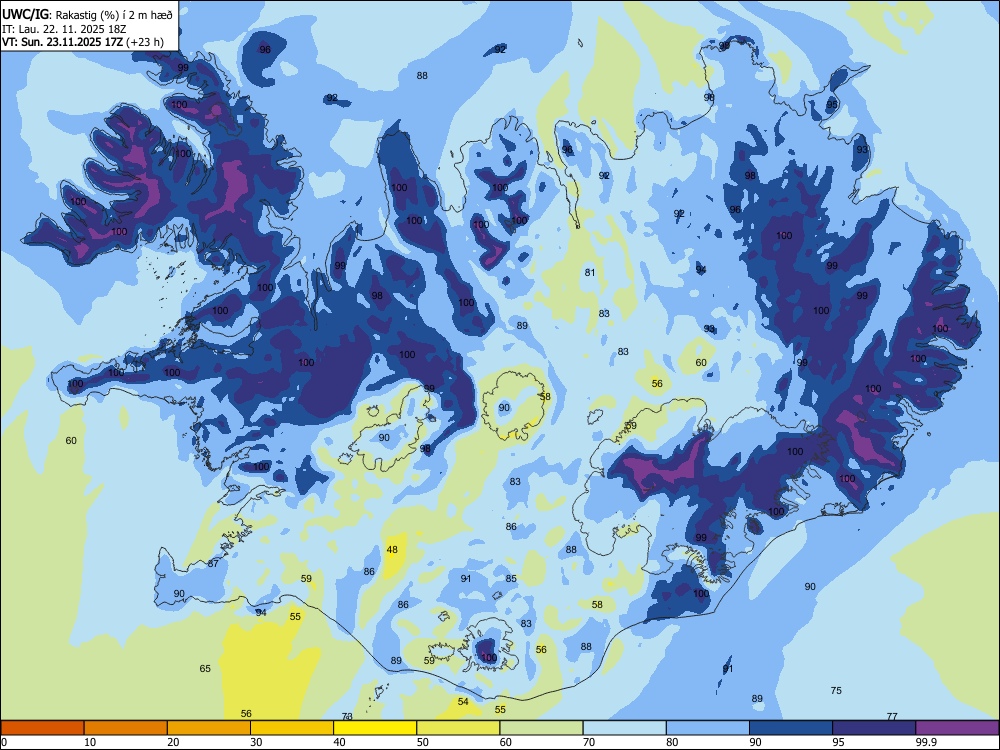The image size is (1000, 750).
Task: Click the 80–90 medium blue legend swatch
Action: [708, 728]
